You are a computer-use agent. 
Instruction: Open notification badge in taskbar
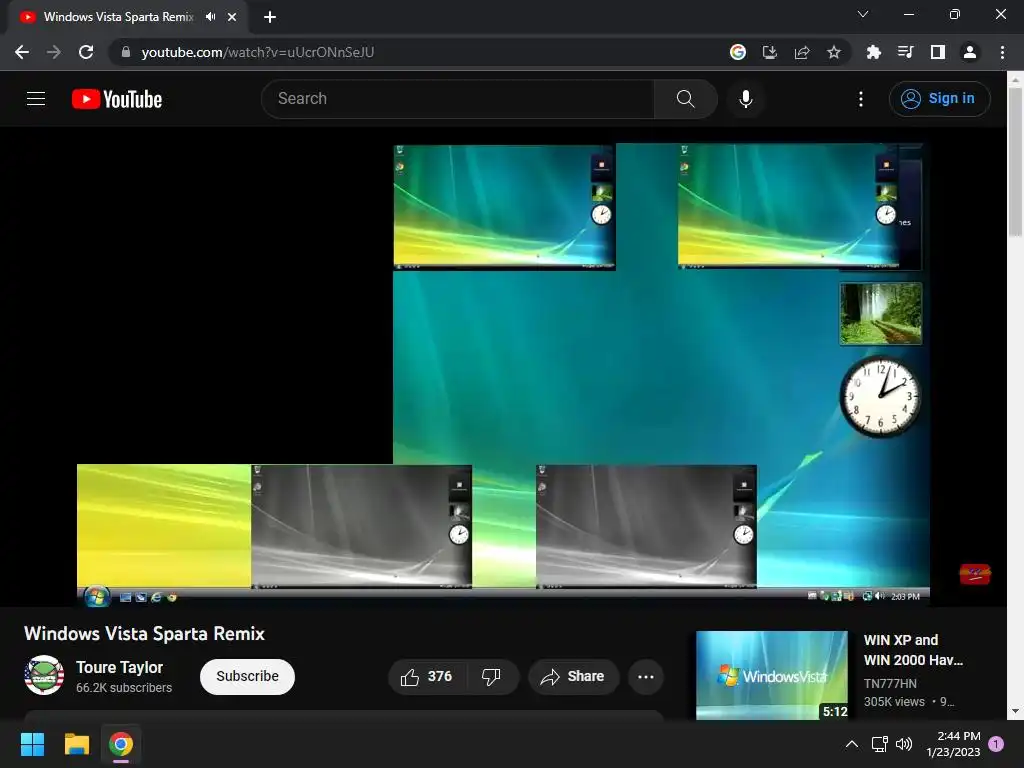[996, 744]
